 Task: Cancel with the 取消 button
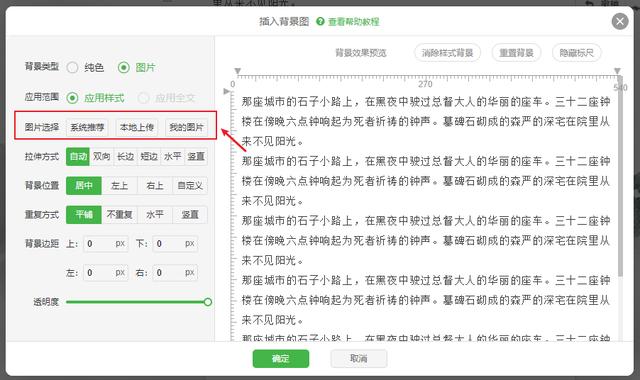(359, 359)
